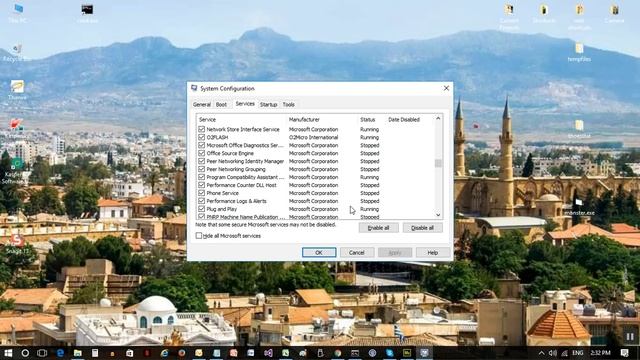Cancel the System Configuration dialog

click(357, 252)
